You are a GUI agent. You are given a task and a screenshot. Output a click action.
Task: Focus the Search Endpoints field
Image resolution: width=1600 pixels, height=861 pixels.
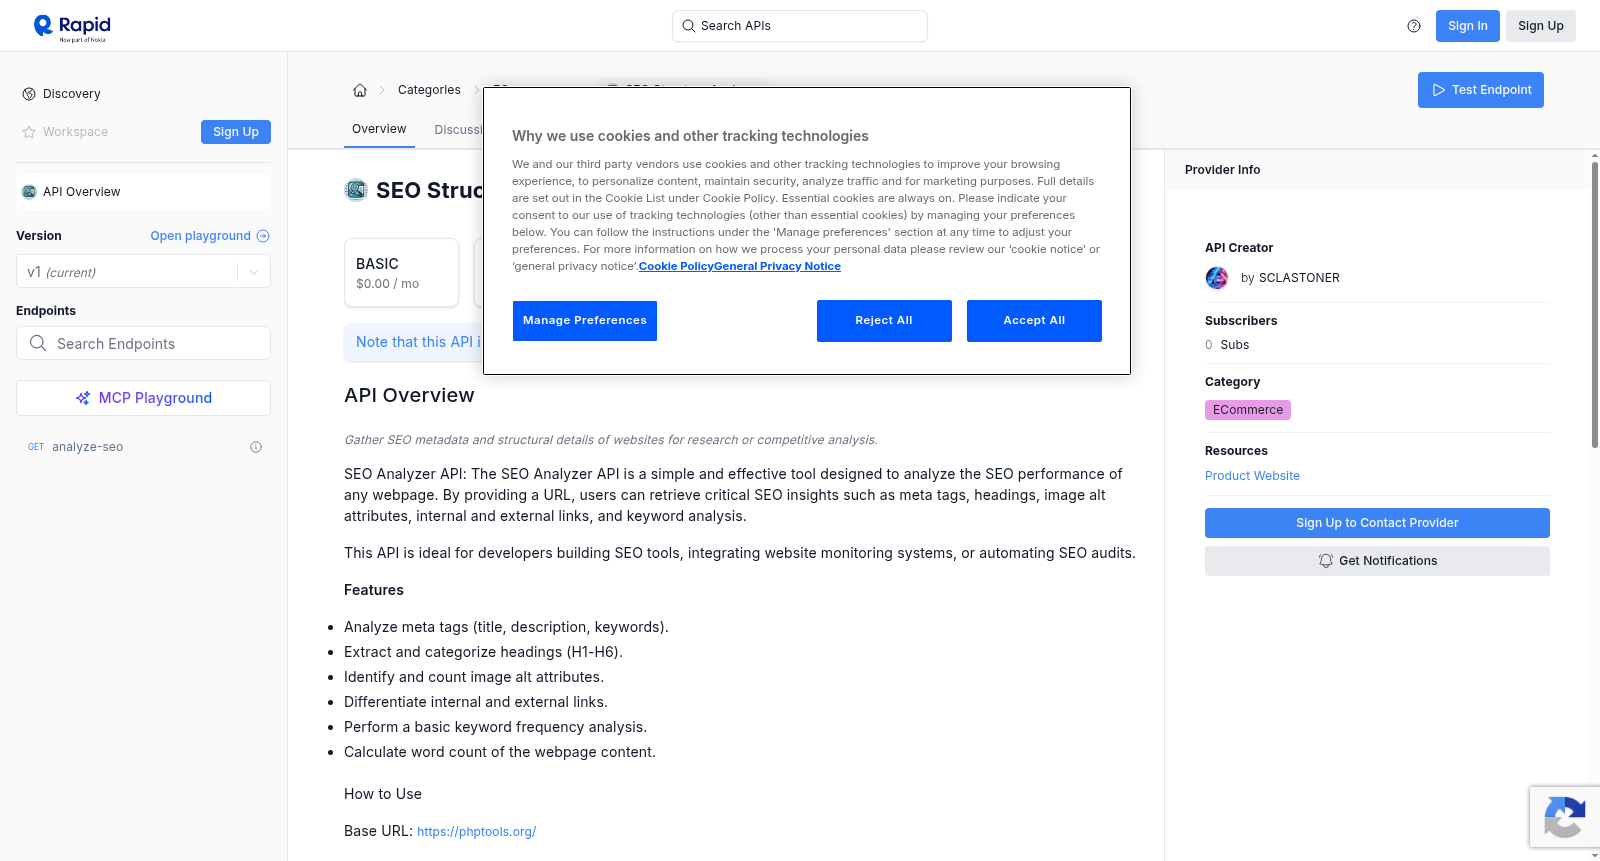143,343
